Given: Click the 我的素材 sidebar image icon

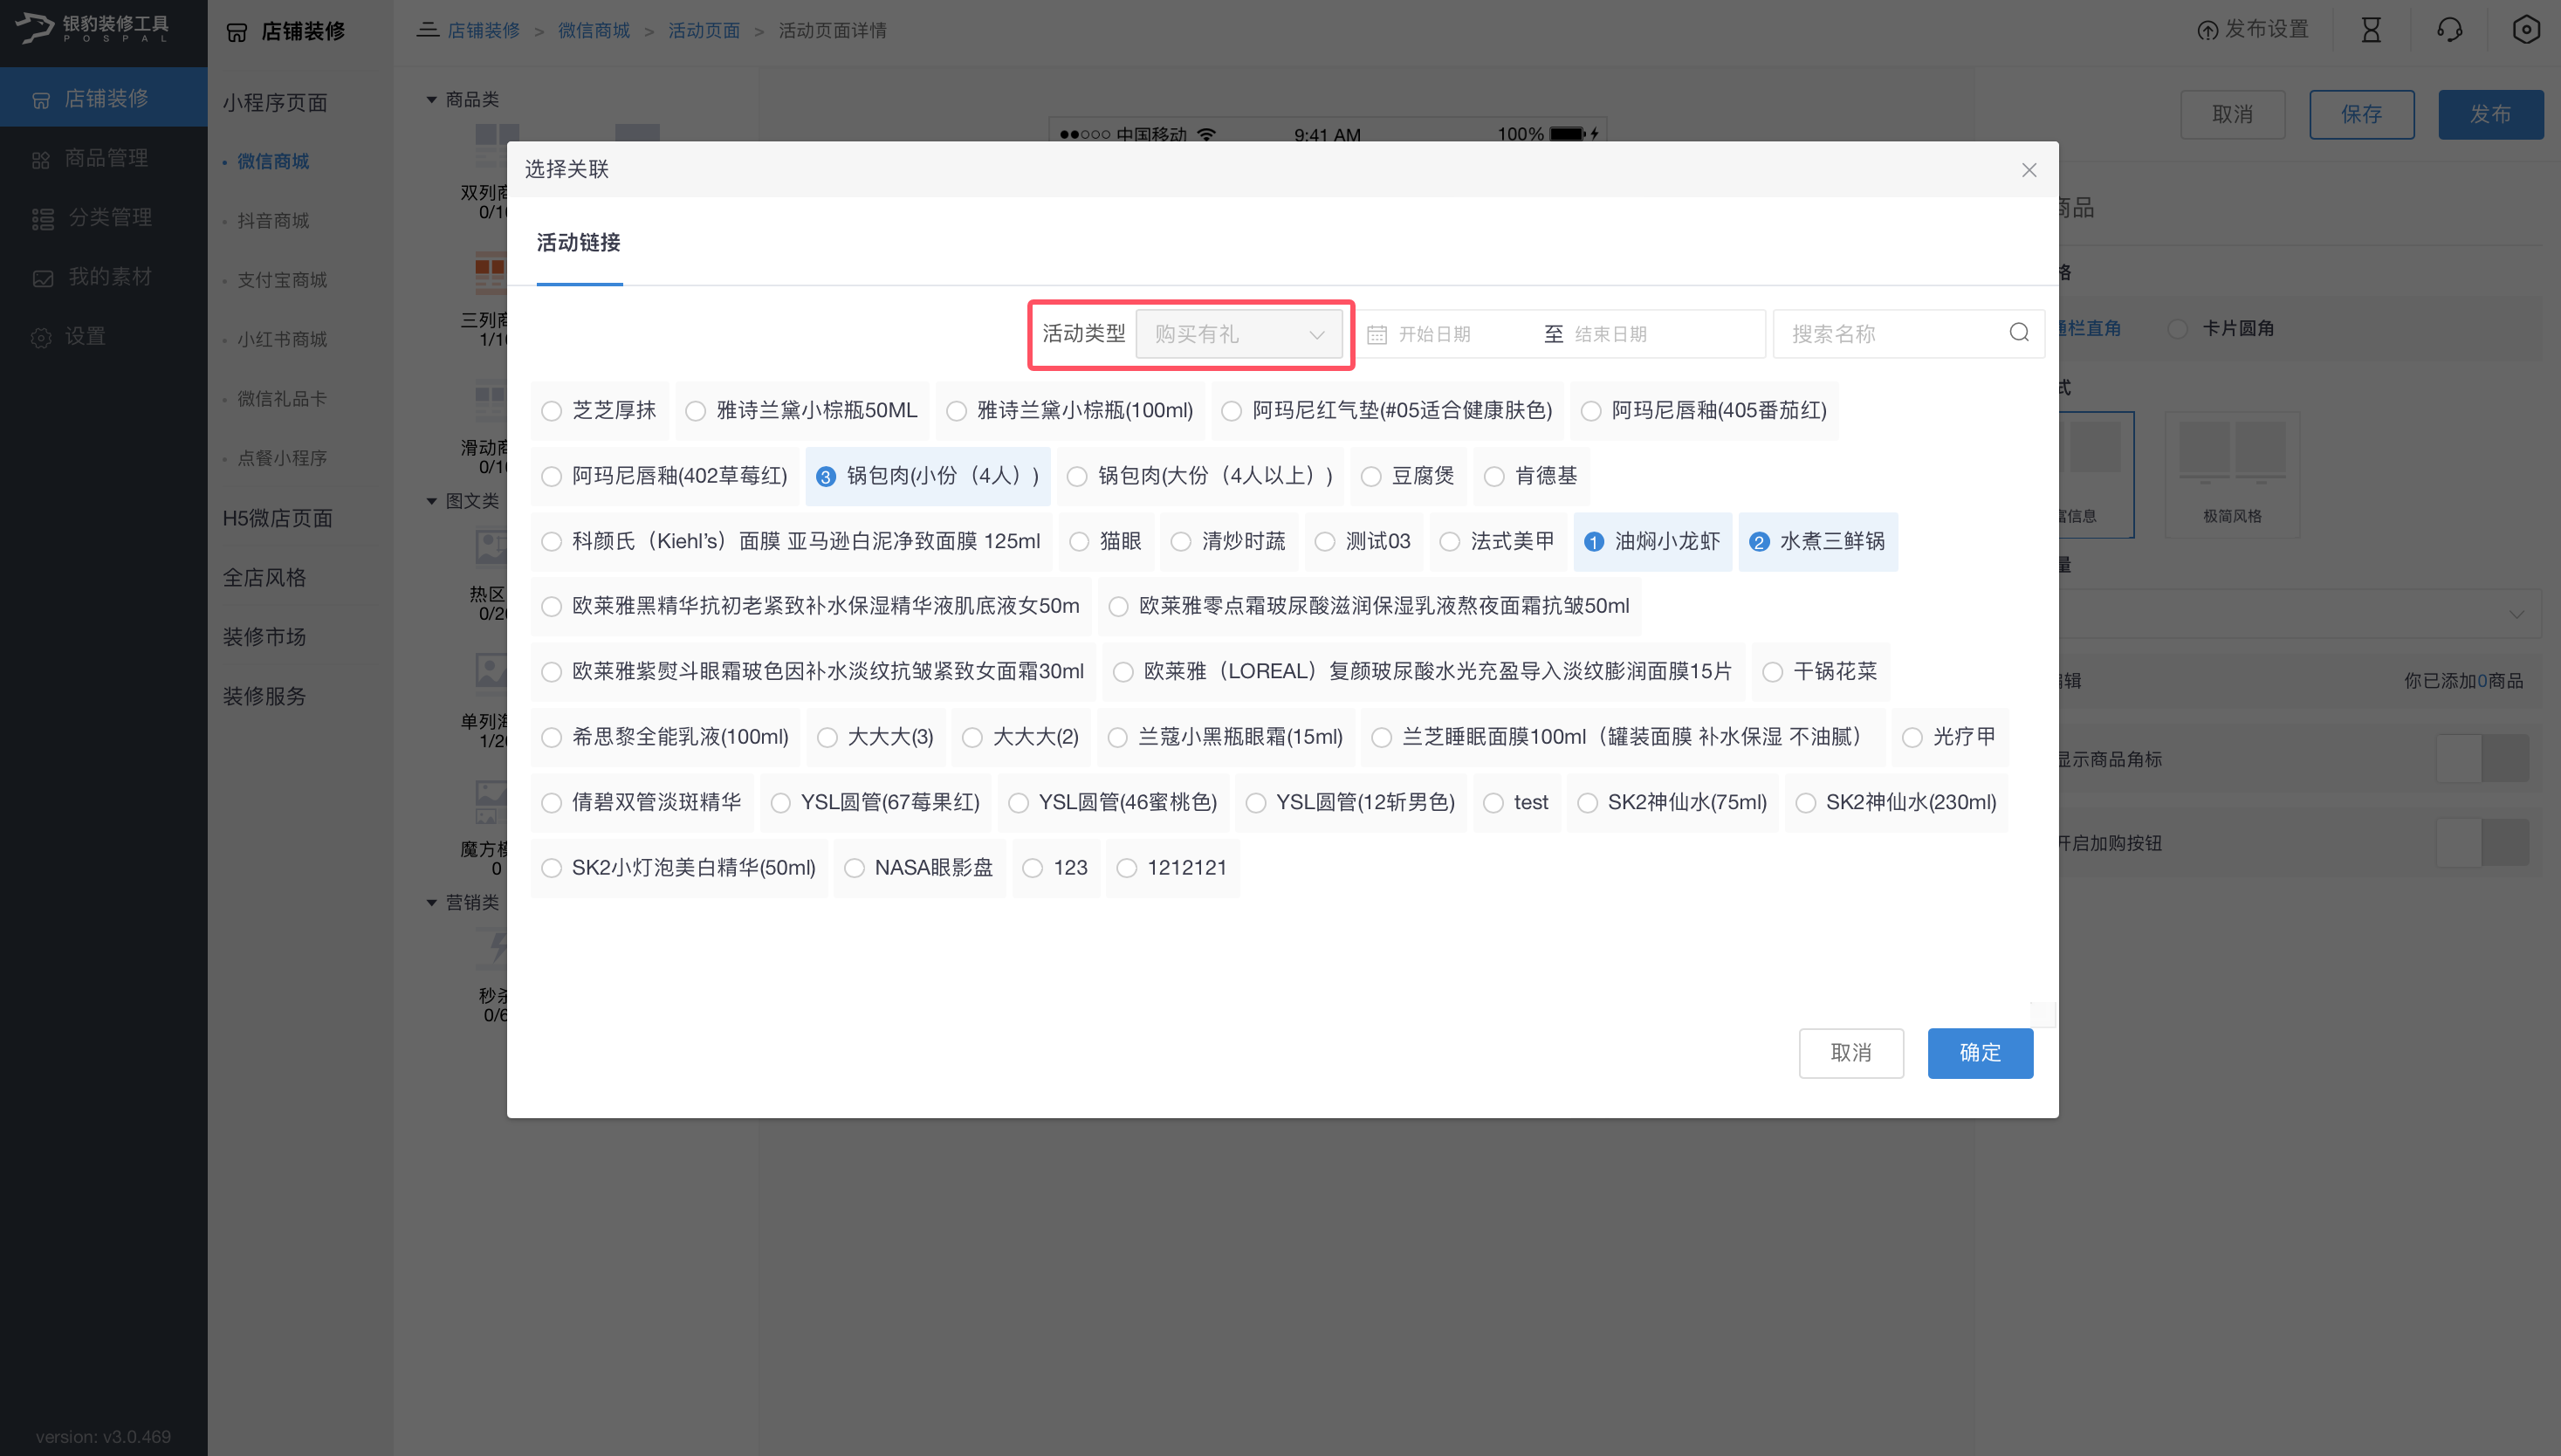Looking at the screenshot, I should pos(43,278).
